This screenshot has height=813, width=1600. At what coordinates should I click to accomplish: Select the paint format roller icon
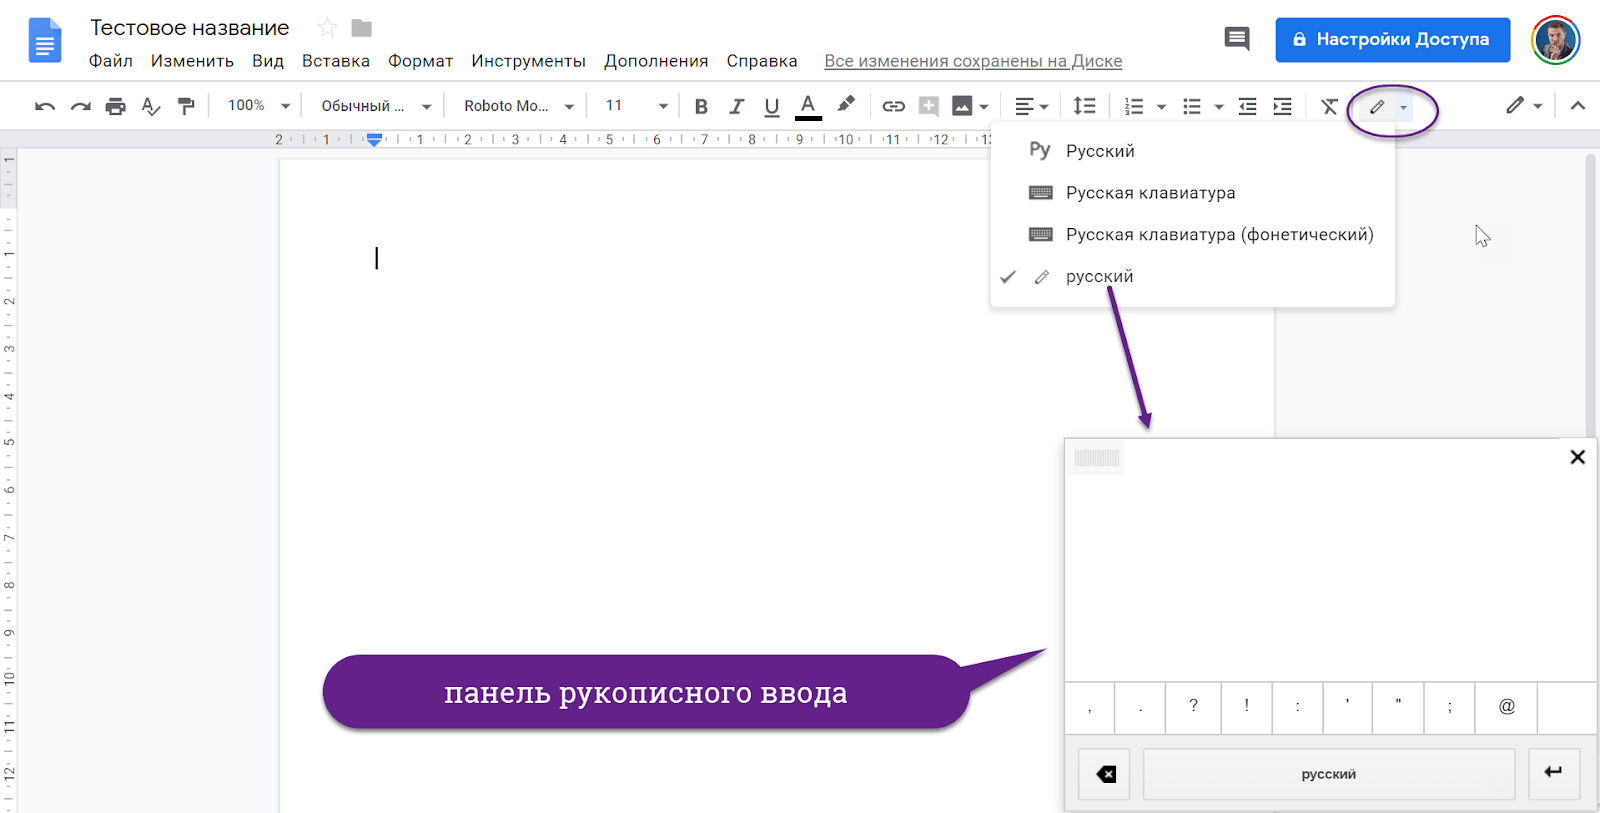point(186,106)
